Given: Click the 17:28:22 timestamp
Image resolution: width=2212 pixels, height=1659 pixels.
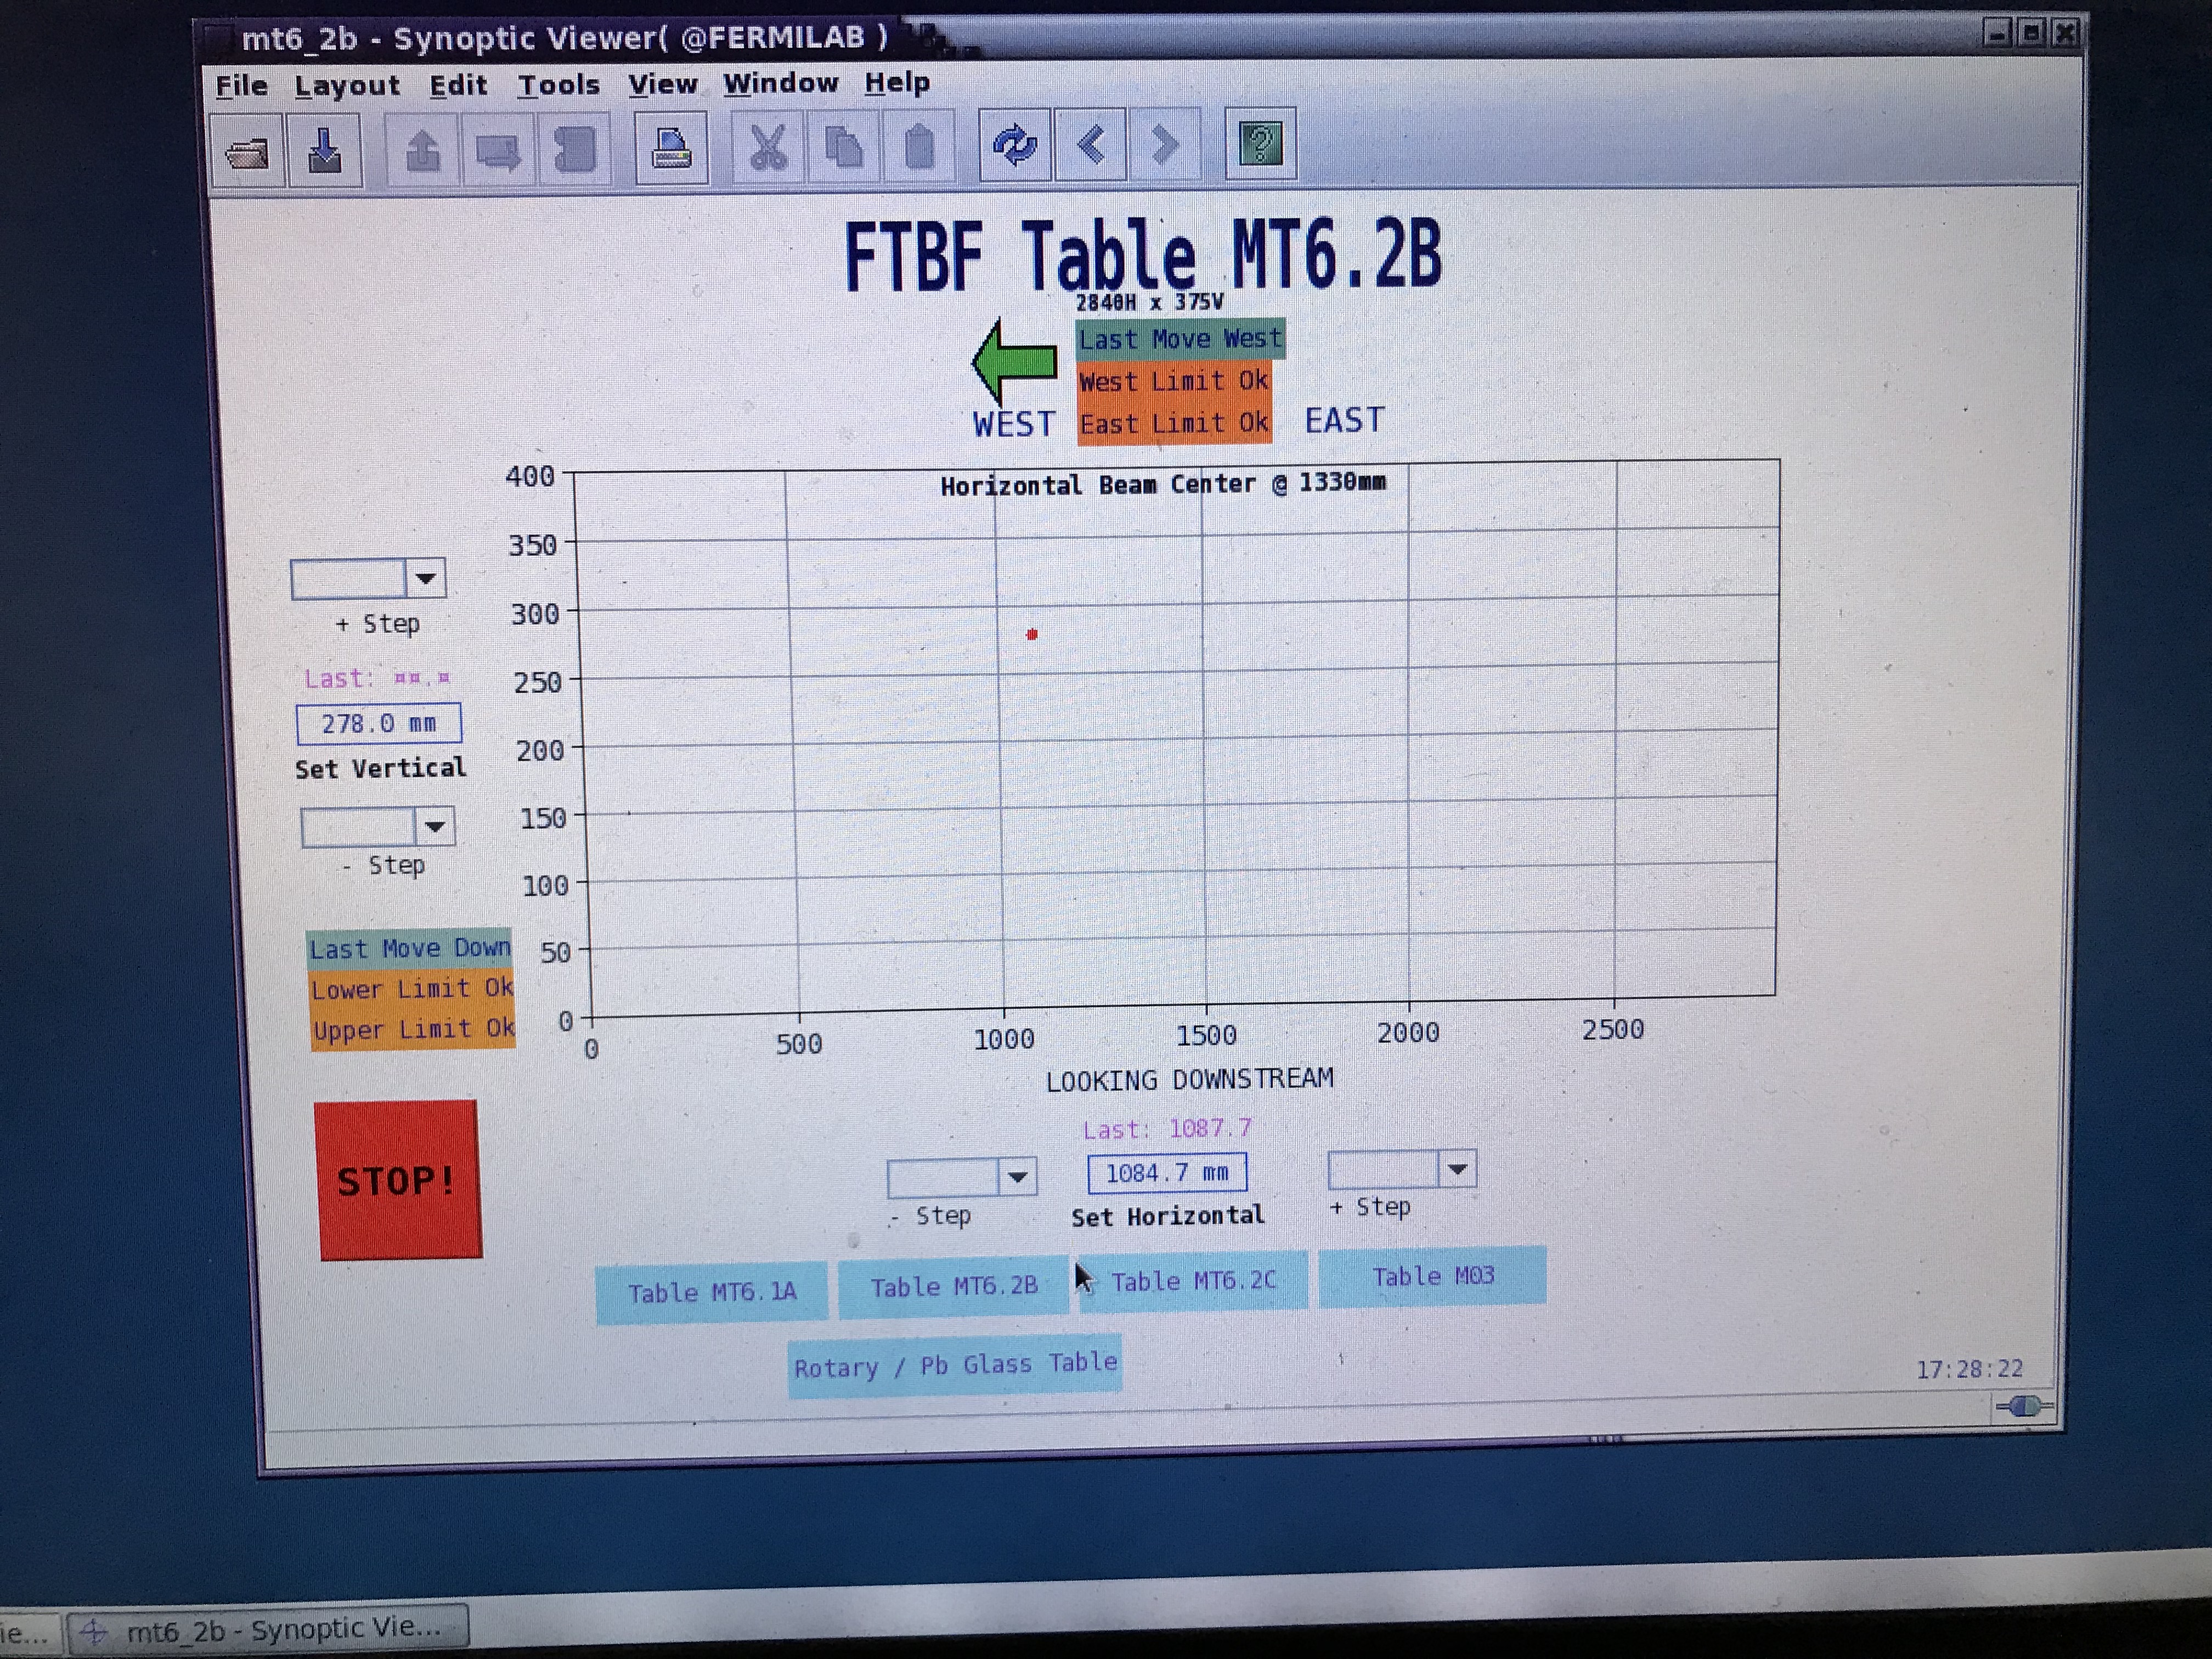Looking at the screenshot, I should point(1969,1369).
